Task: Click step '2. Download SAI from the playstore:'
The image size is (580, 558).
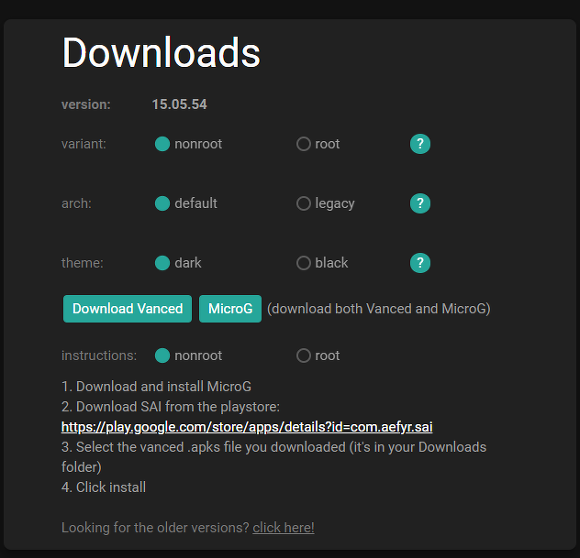Action: click(x=171, y=407)
